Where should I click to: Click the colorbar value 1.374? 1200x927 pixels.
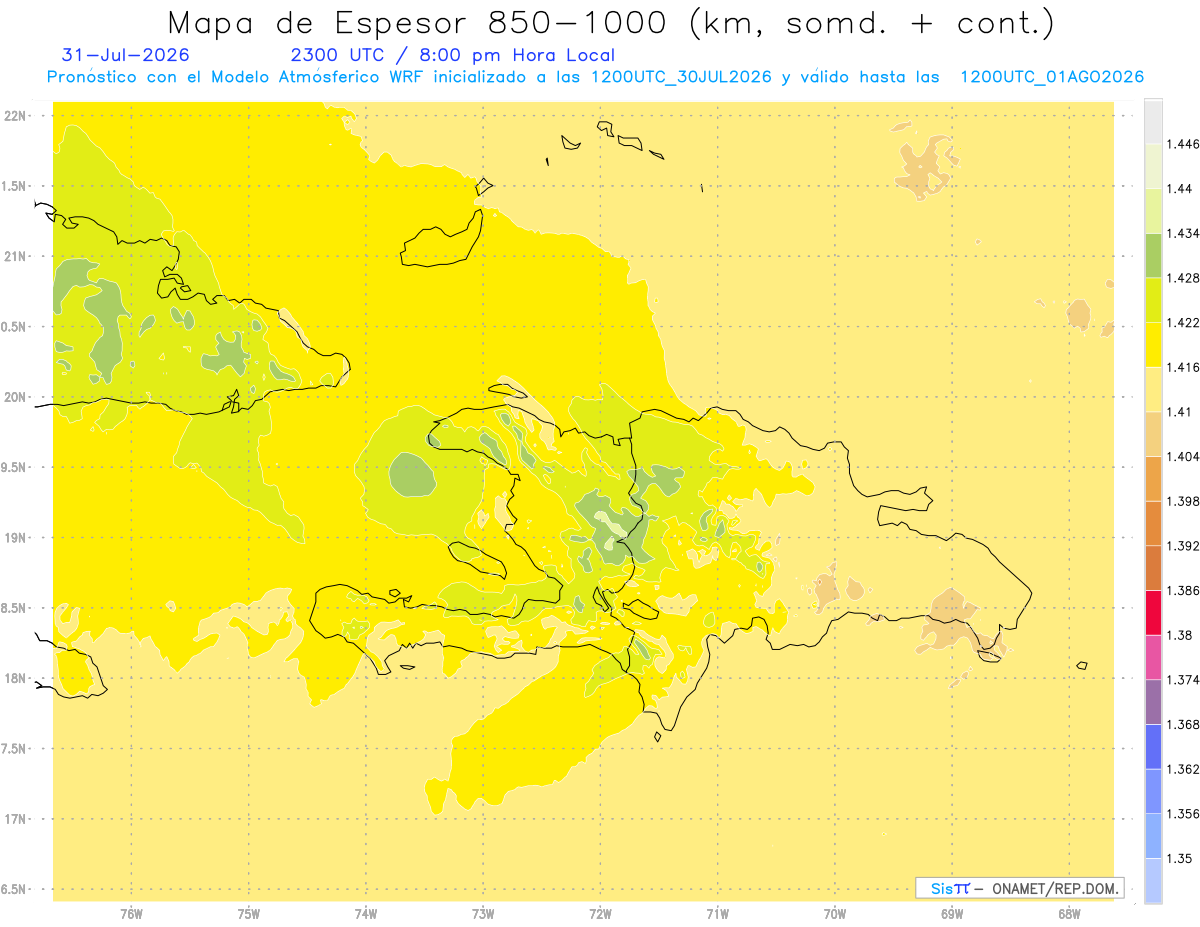click(1183, 680)
